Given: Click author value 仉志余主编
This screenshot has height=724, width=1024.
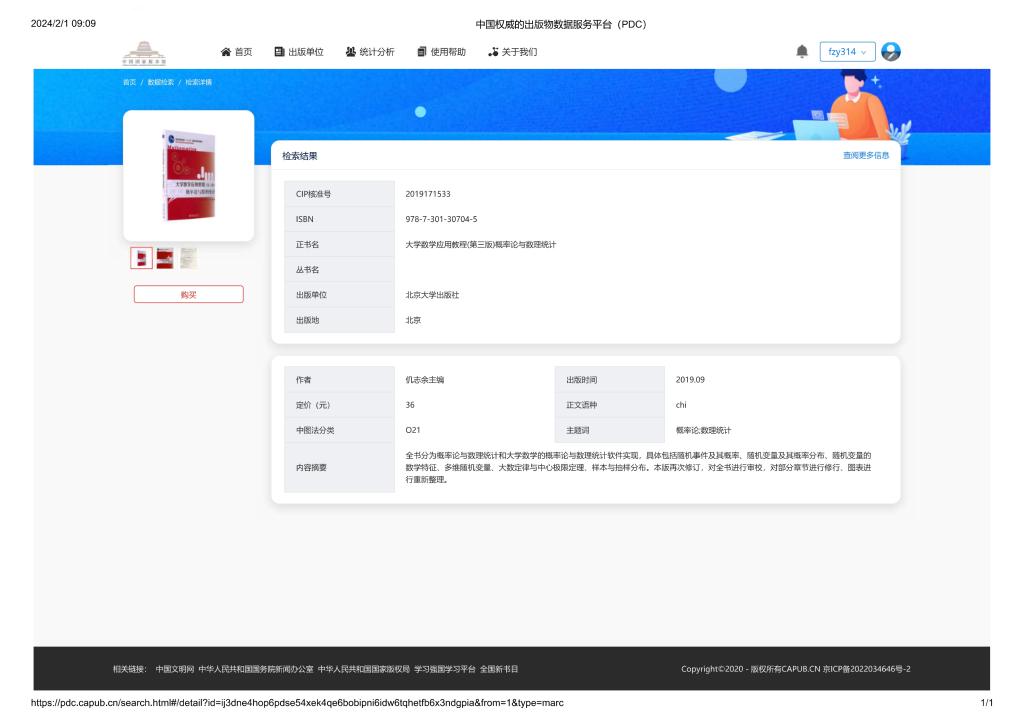Looking at the screenshot, I should 424,380.
